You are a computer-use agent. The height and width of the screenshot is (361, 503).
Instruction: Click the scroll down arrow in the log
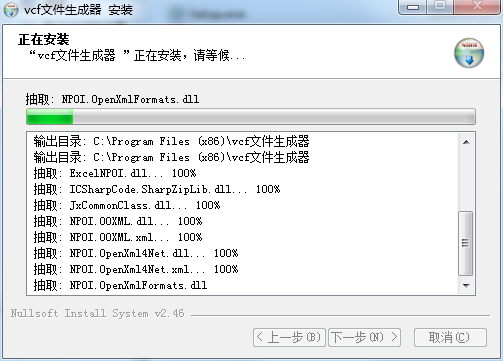click(x=466, y=286)
